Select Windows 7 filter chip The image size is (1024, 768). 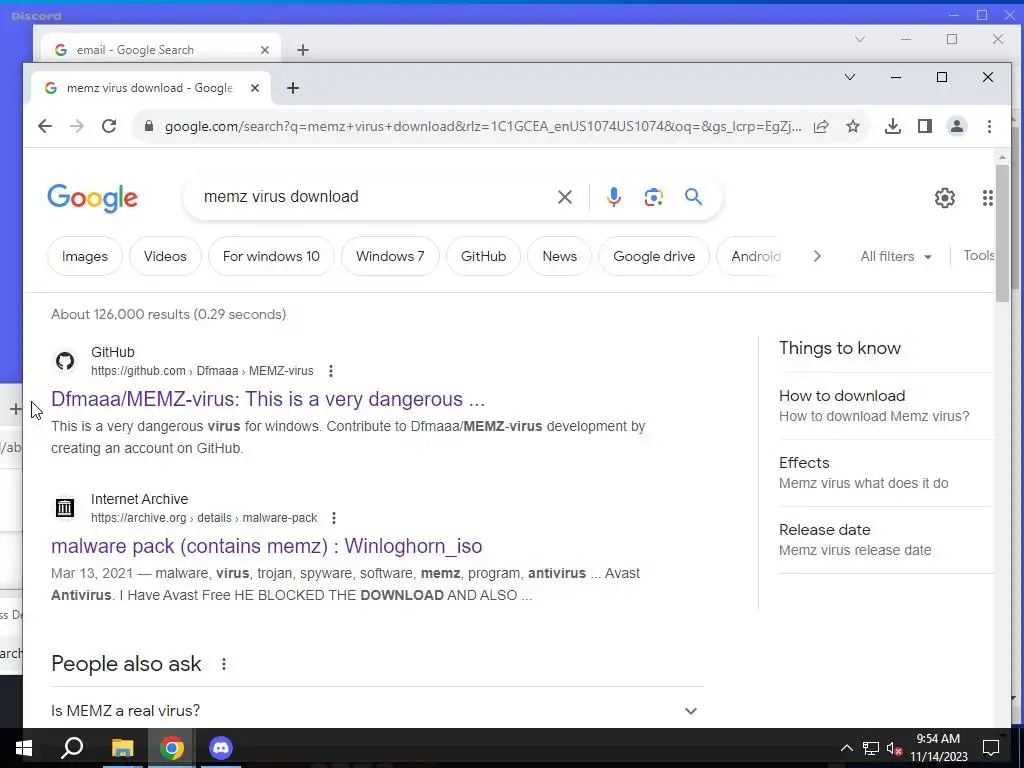pyautogui.click(x=390, y=256)
